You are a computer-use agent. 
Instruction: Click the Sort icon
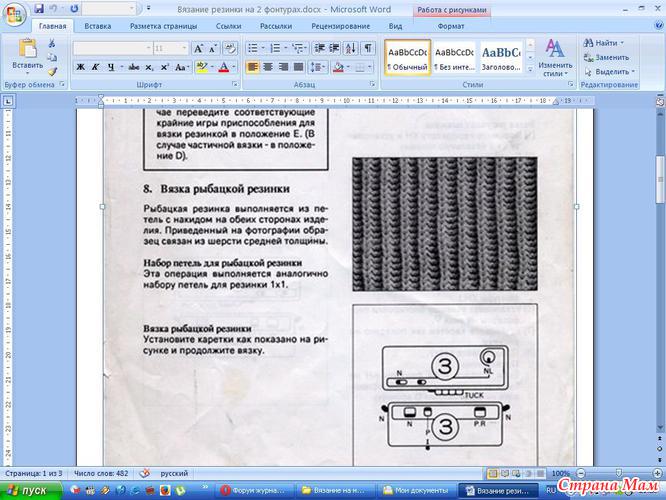pyautogui.click(x=351, y=48)
